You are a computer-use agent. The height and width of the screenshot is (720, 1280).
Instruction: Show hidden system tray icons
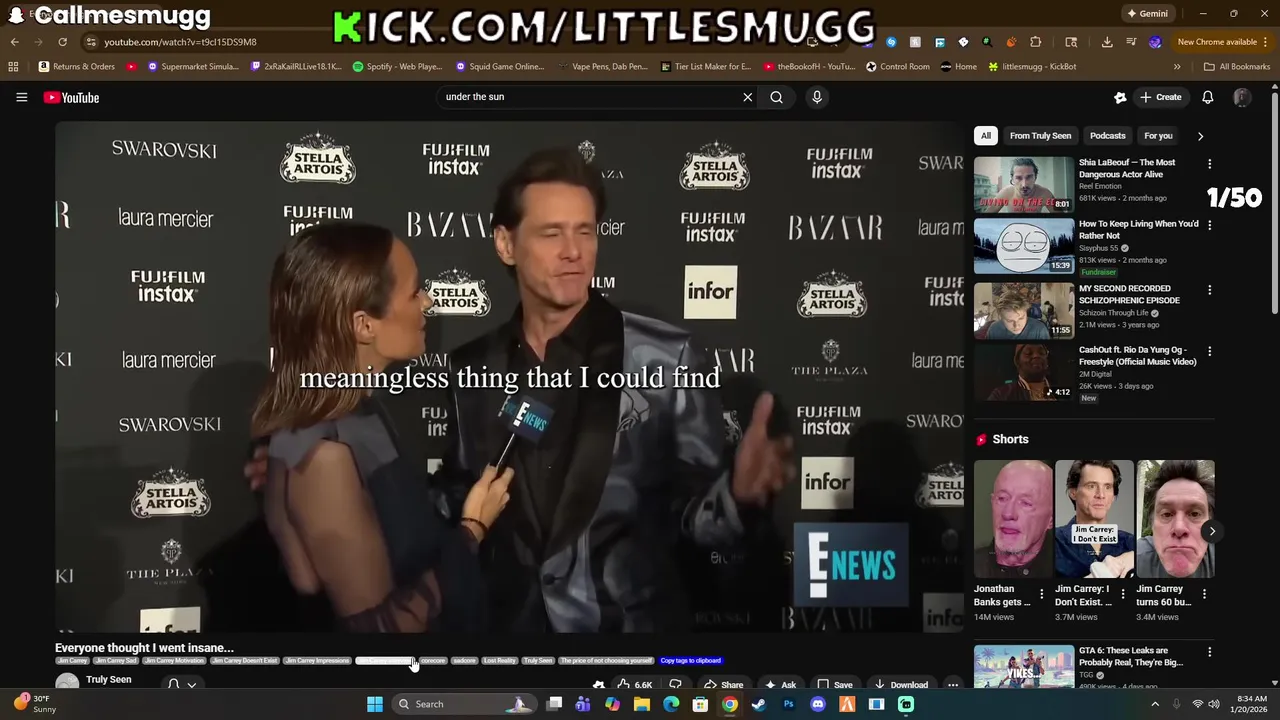click(x=1155, y=704)
